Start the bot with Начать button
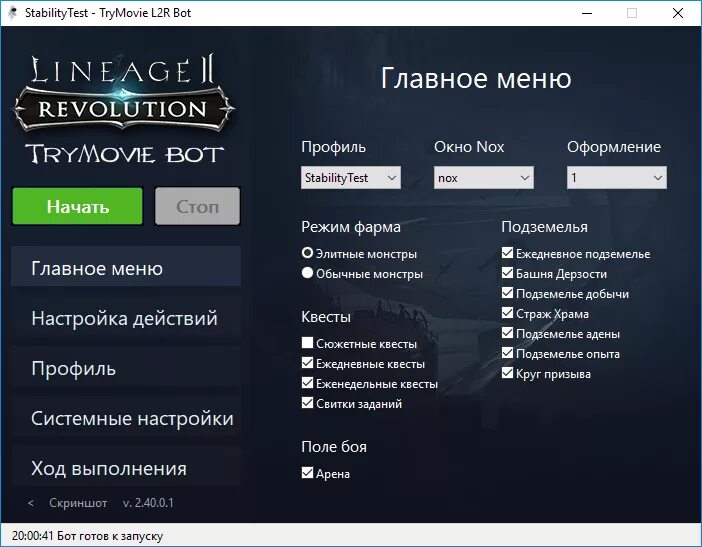 click(77, 206)
